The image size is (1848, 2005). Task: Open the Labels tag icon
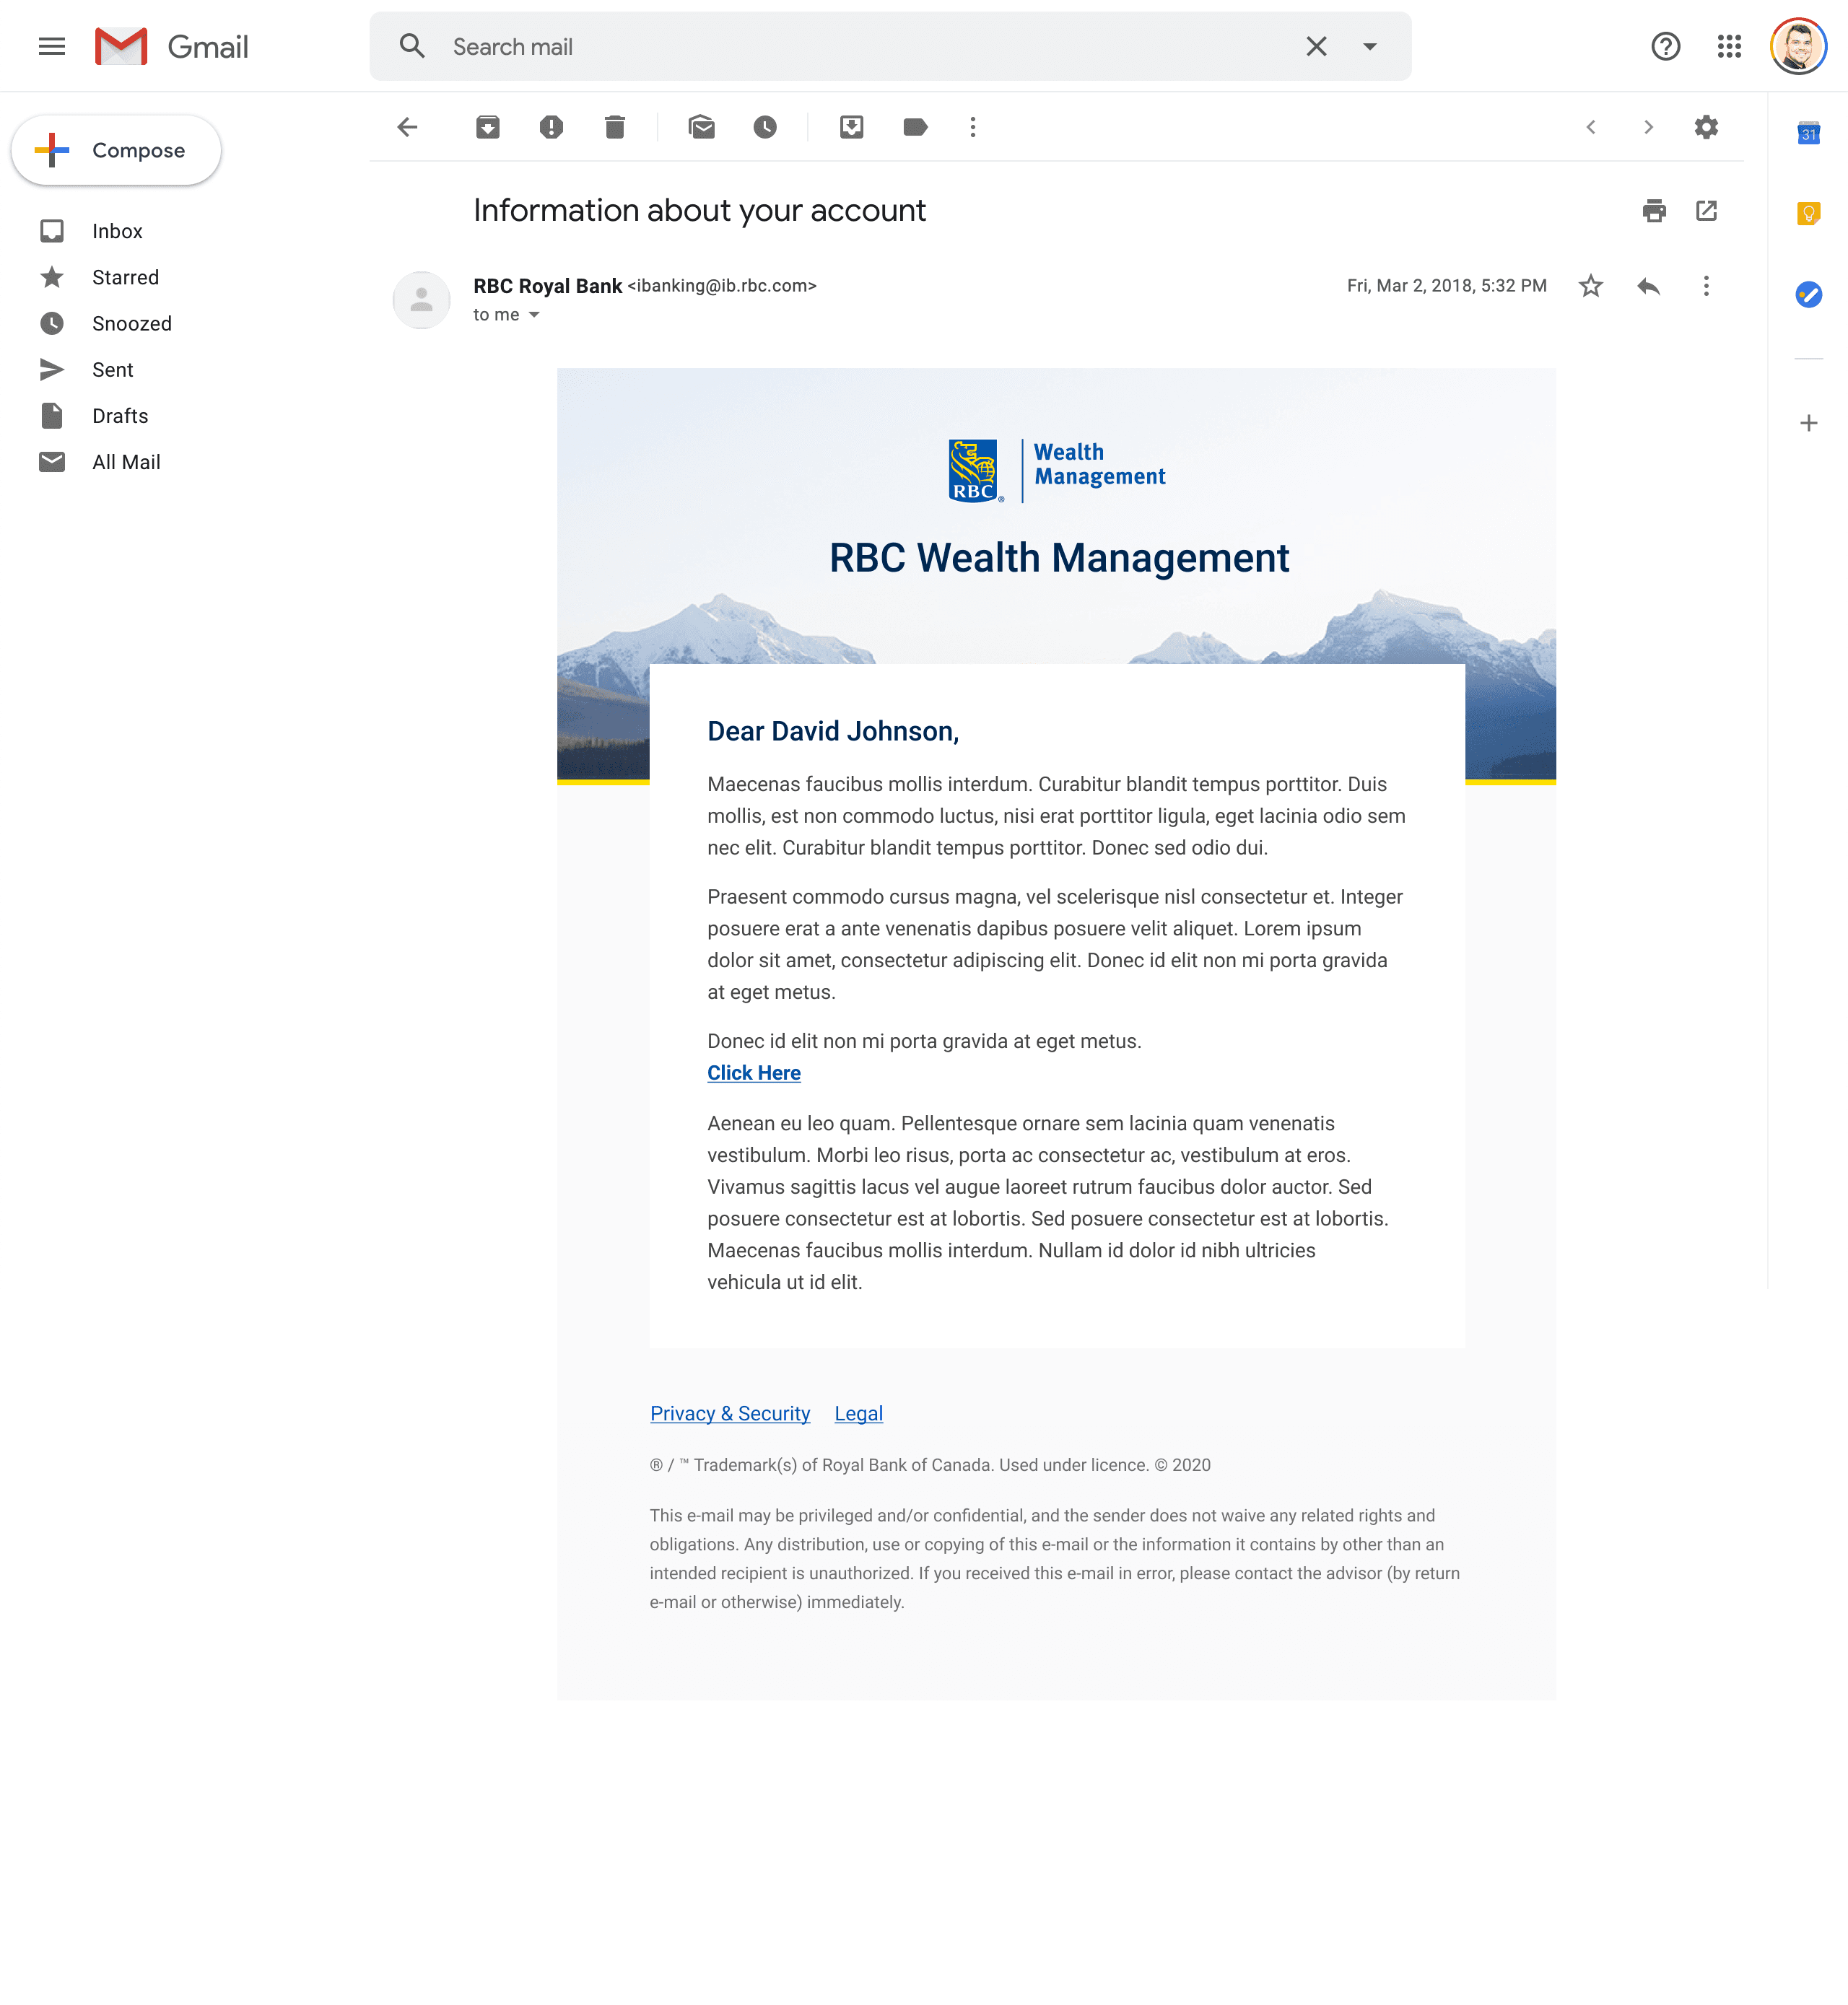(x=915, y=127)
